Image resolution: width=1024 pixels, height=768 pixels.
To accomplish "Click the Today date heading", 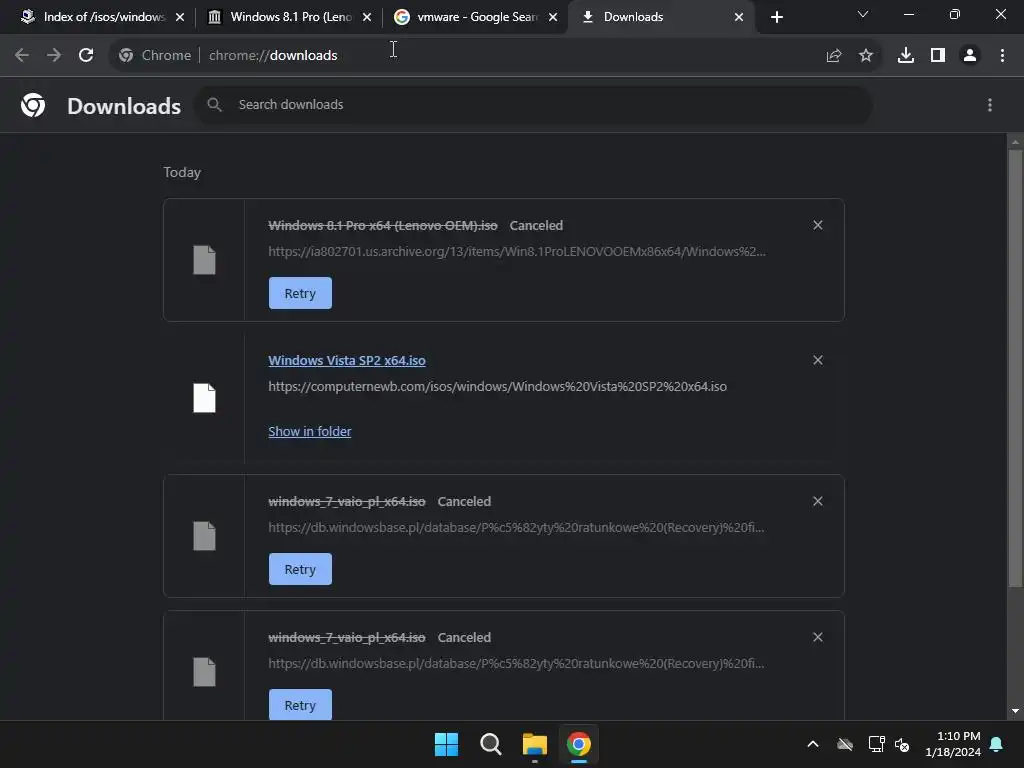I will click(182, 172).
